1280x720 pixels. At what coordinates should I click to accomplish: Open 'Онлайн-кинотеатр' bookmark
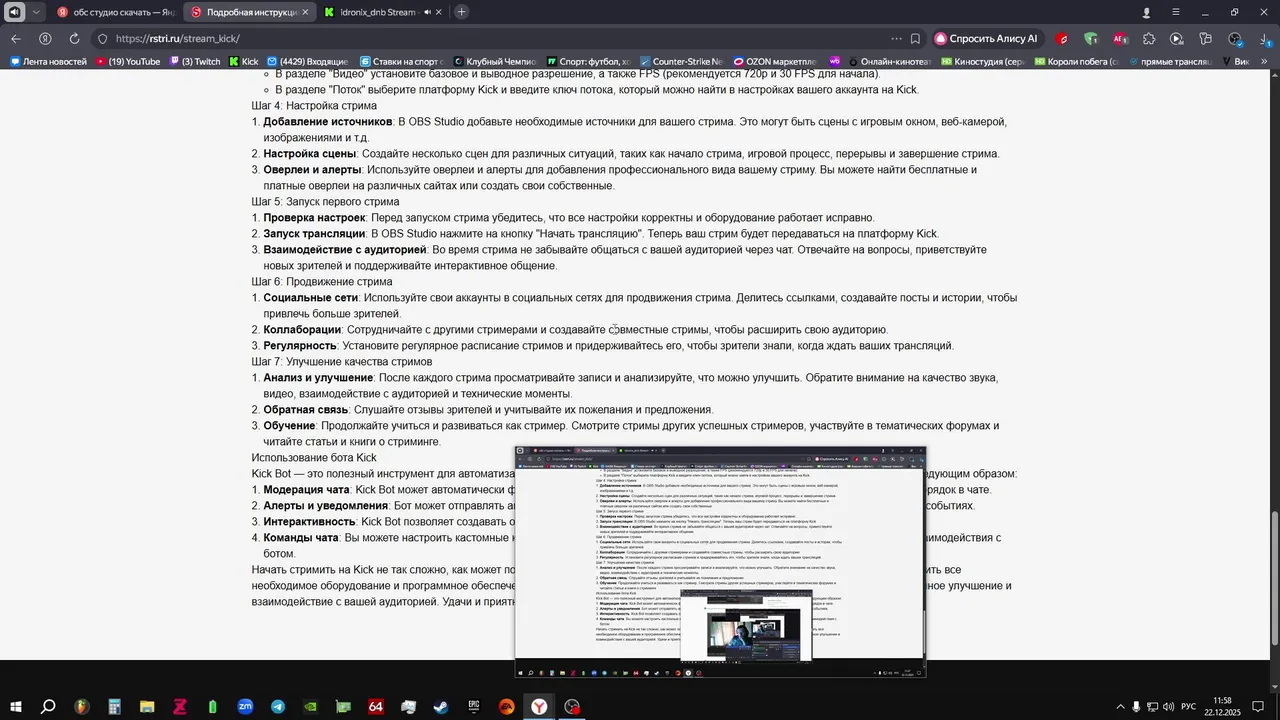[x=889, y=62]
